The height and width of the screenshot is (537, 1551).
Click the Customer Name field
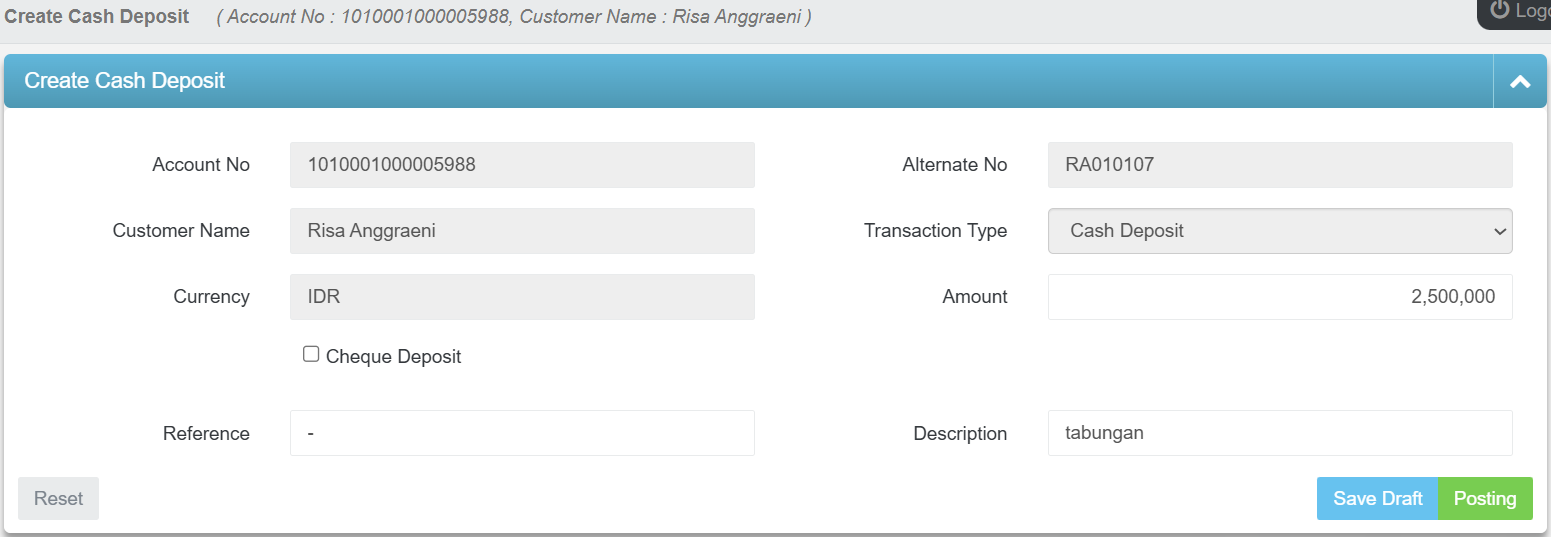point(521,231)
